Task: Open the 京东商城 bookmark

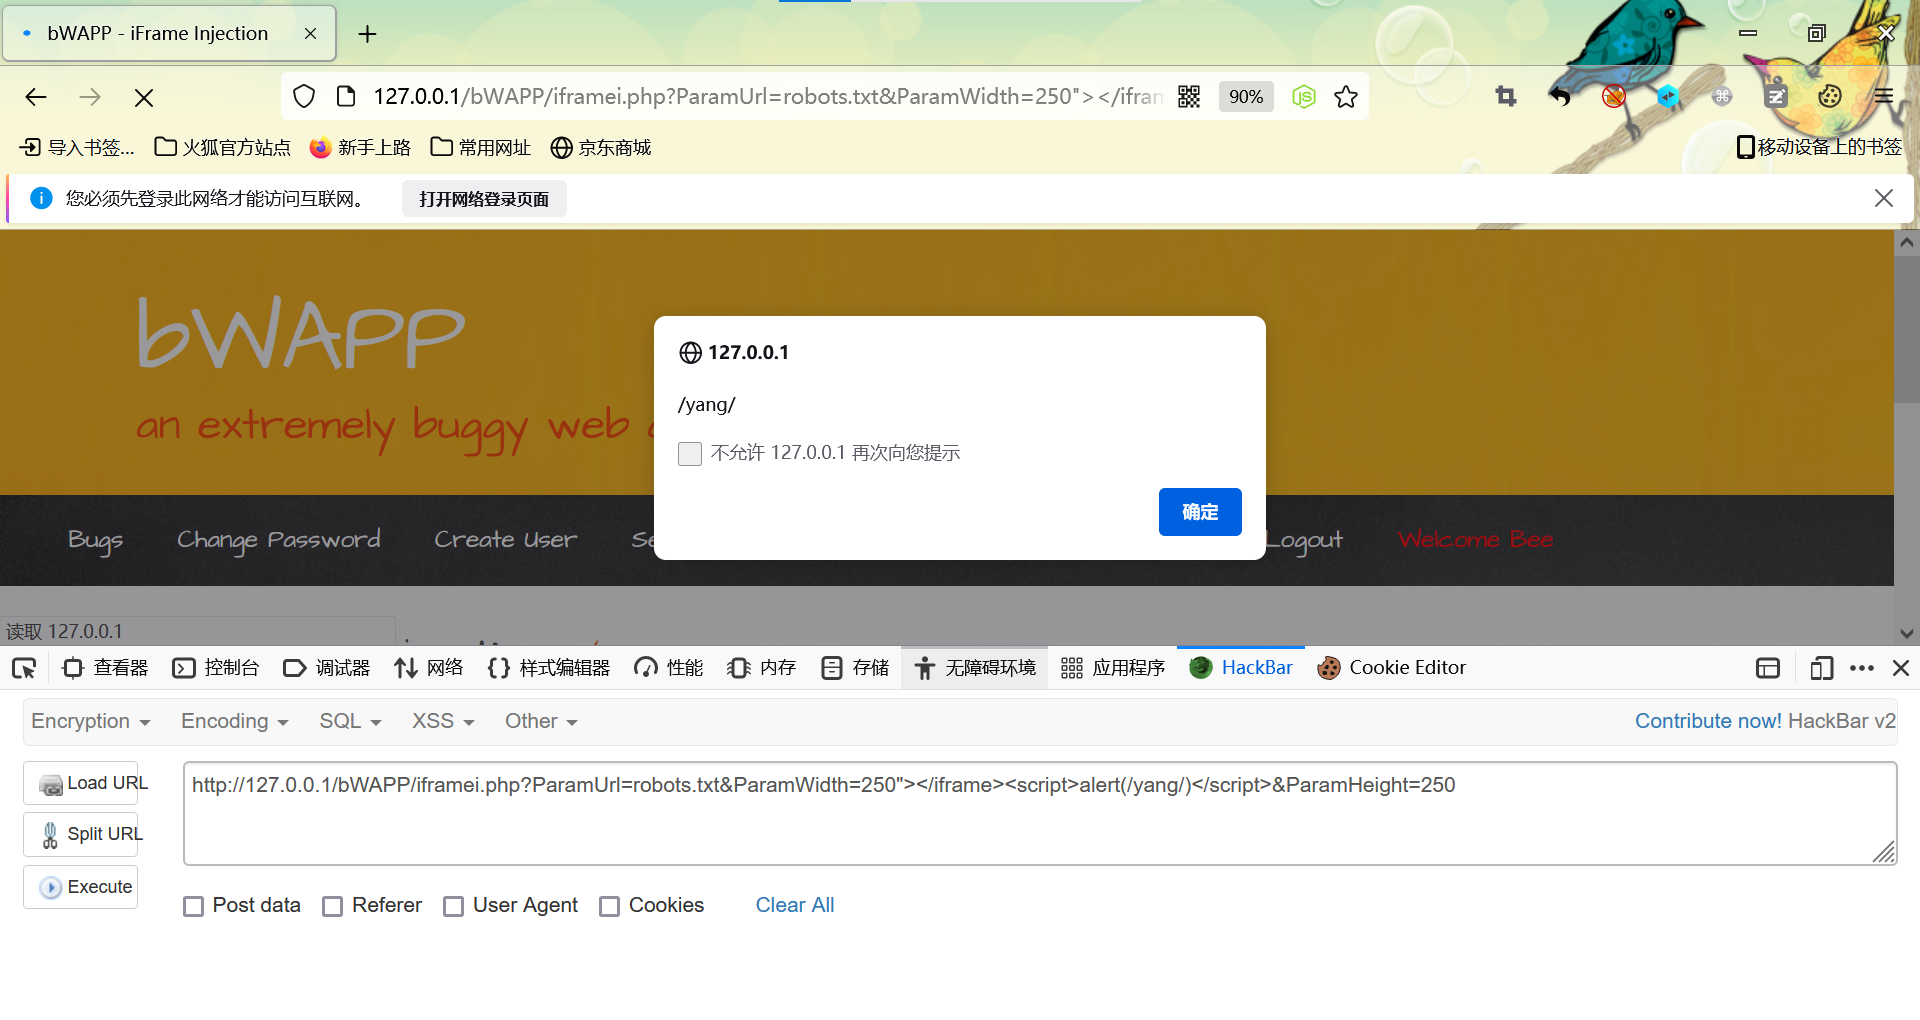Action: pos(601,147)
